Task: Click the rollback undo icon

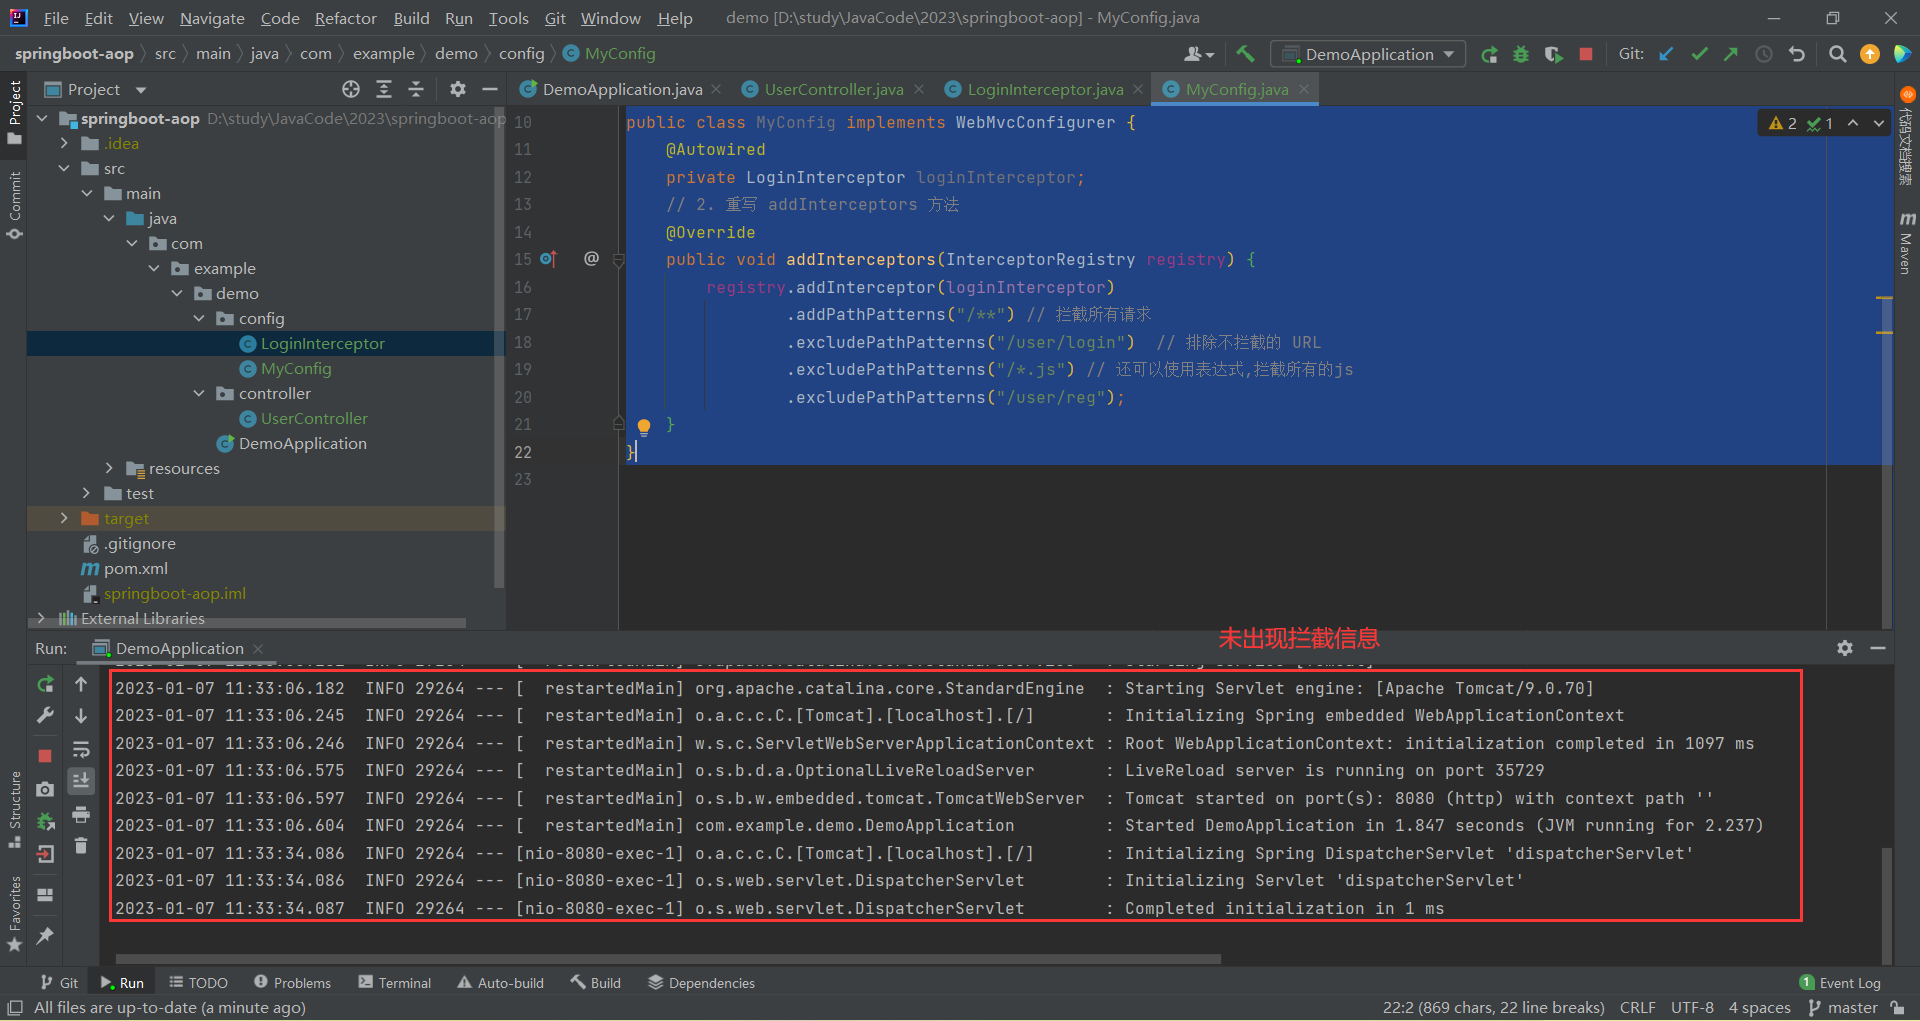Action: [1797, 54]
